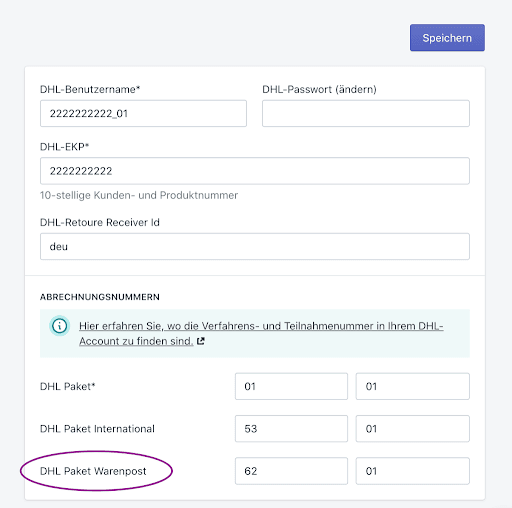Click the ABRECHNUNGSNUMMERN section heading
512x508 pixels.
click(100, 297)
